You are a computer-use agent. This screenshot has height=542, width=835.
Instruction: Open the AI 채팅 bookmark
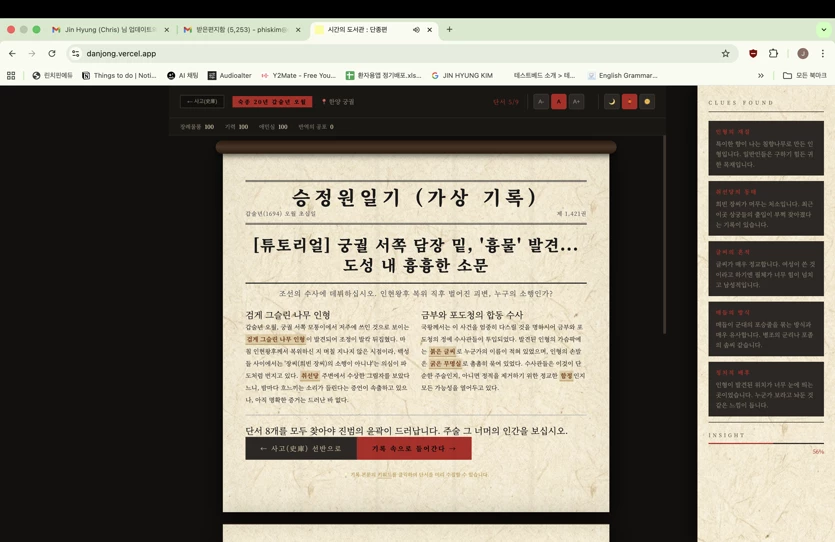coord(183,76)
